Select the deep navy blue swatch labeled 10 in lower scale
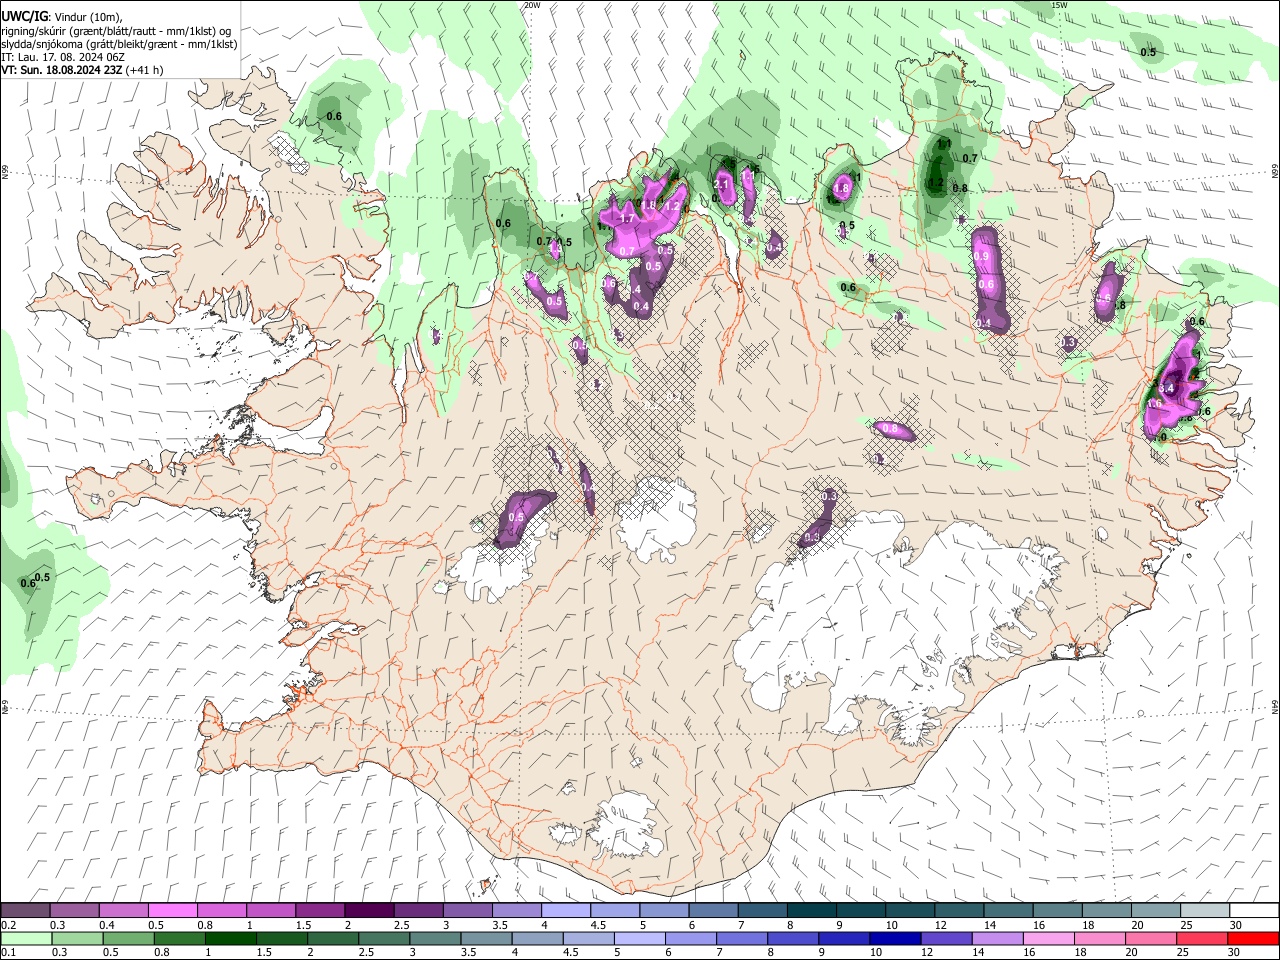The image size is (1280, 960). [x=895, y=938]
